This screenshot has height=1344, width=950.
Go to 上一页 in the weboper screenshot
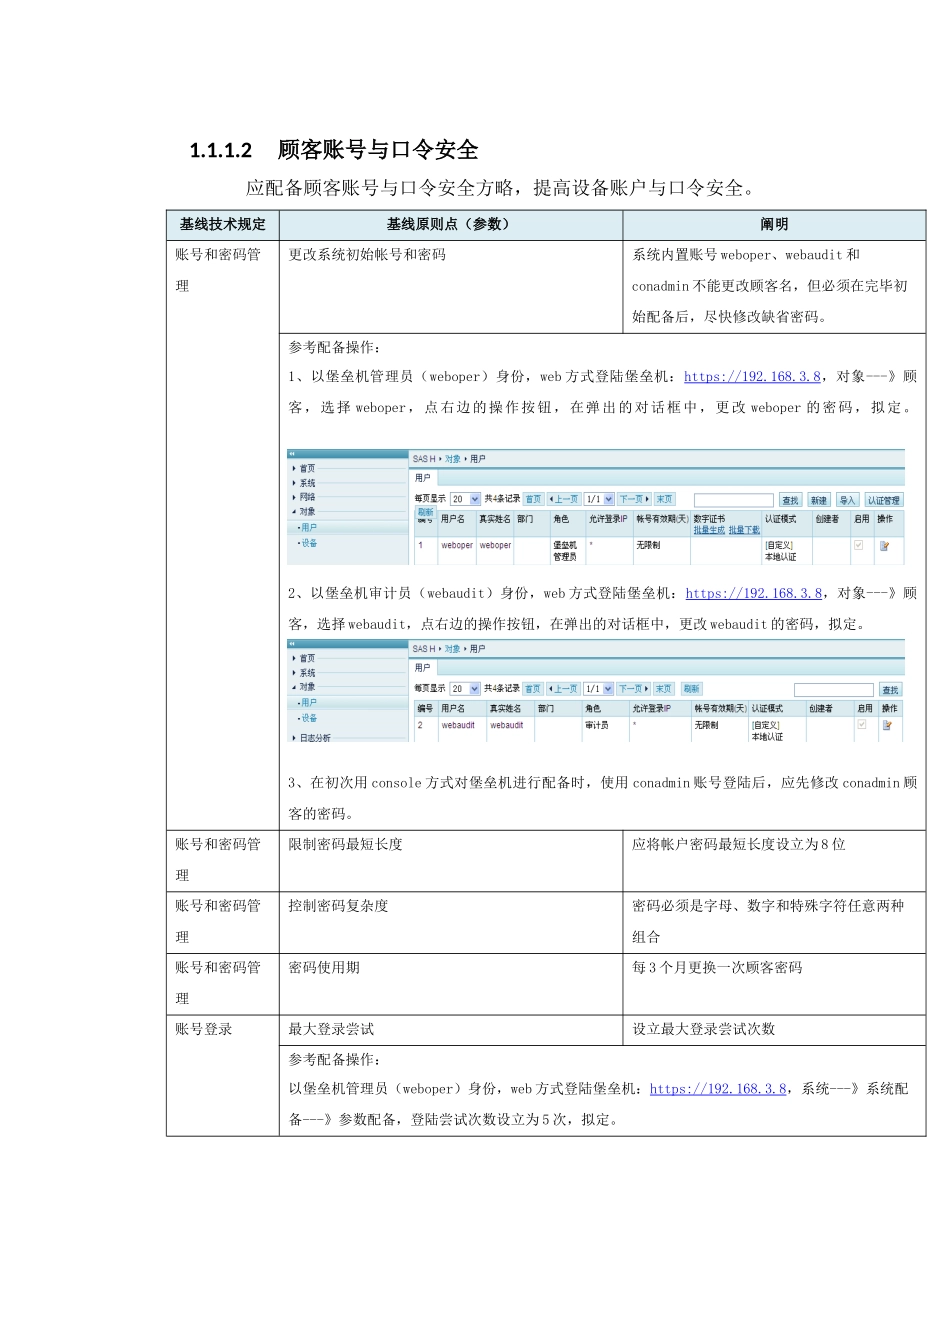pos(563,499)
